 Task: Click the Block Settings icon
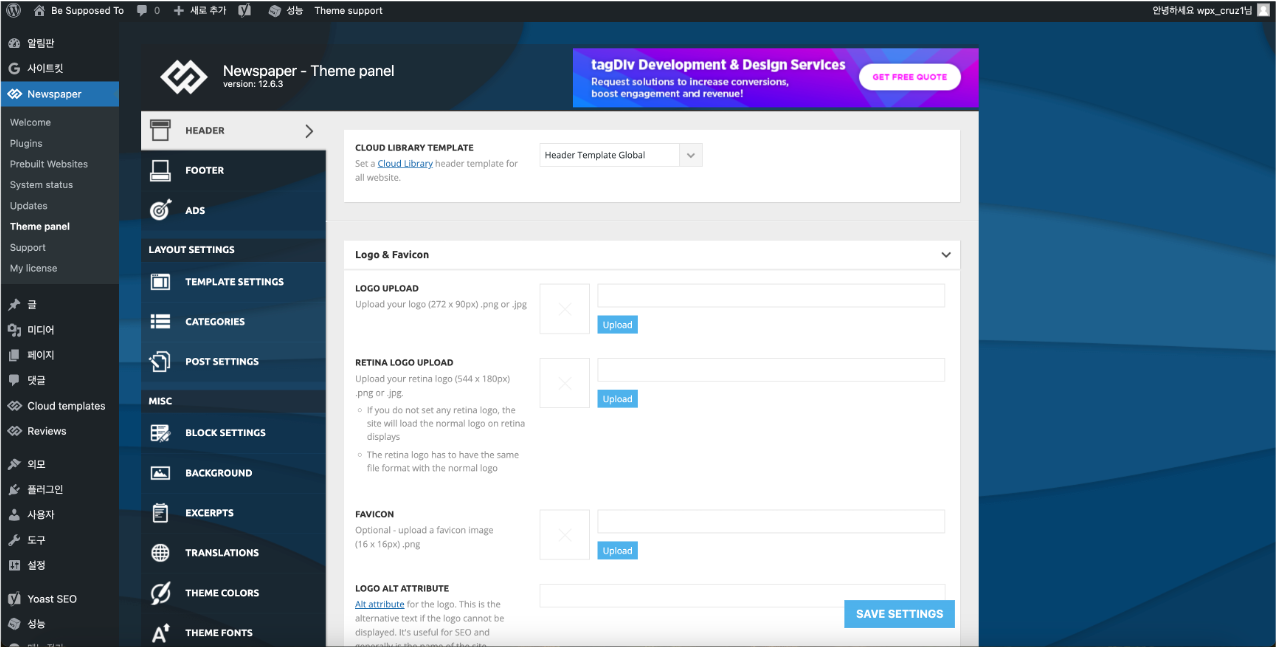tap(160, 433)
